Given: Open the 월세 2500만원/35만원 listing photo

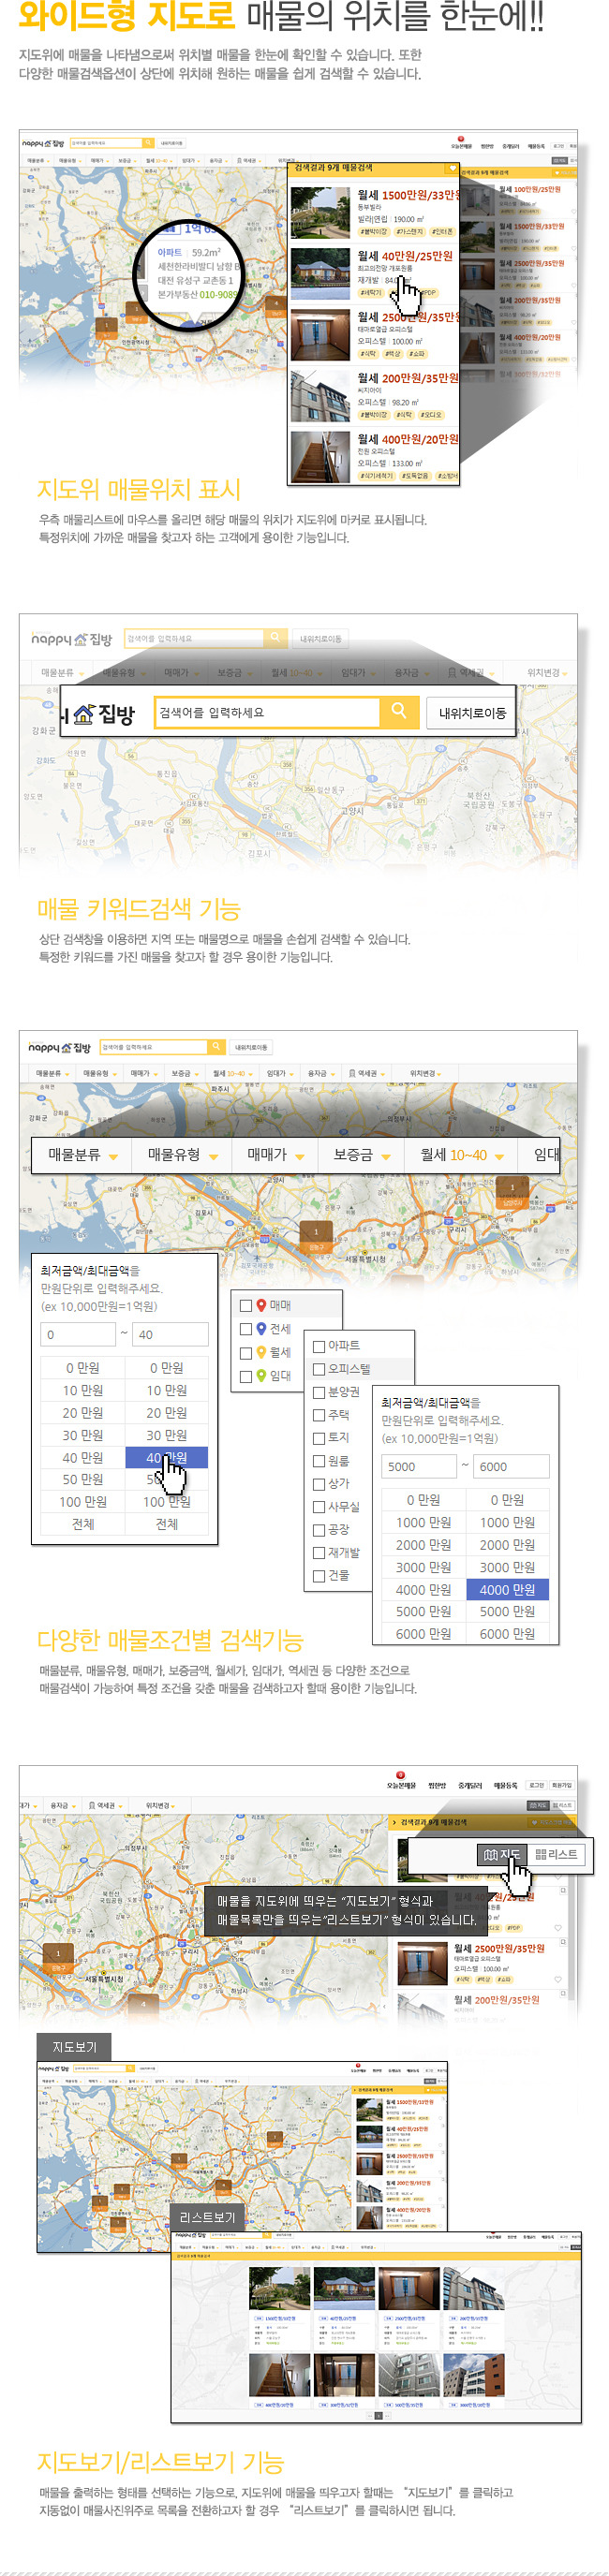Looking at the screenshot, I should tap(320, 335).
